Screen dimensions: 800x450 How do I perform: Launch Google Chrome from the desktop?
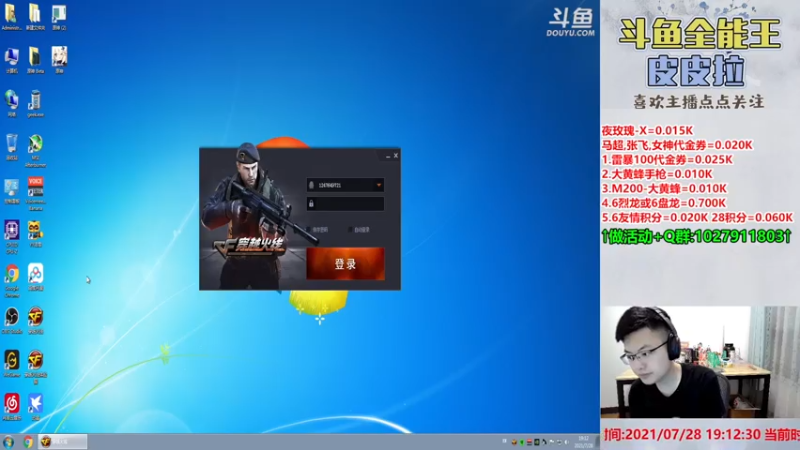coord(11,280)
